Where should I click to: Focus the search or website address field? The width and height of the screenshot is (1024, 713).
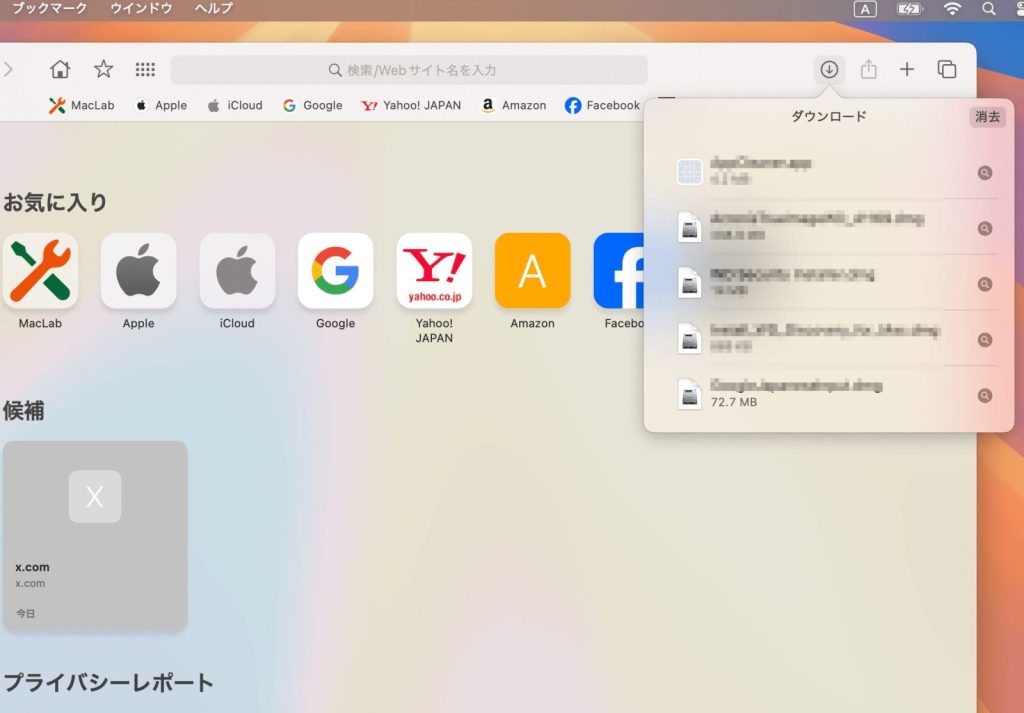(x=409, y=70)
